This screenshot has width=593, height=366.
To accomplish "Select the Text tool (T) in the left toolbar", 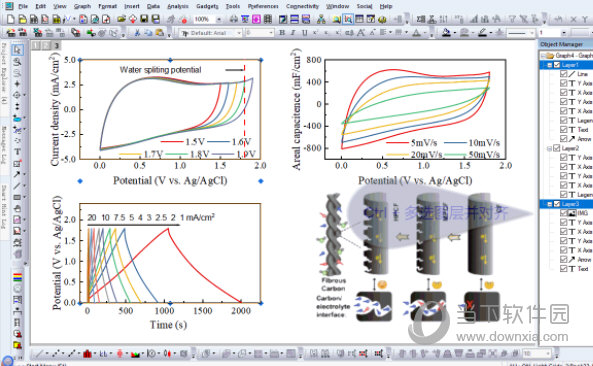I will 17,152.
